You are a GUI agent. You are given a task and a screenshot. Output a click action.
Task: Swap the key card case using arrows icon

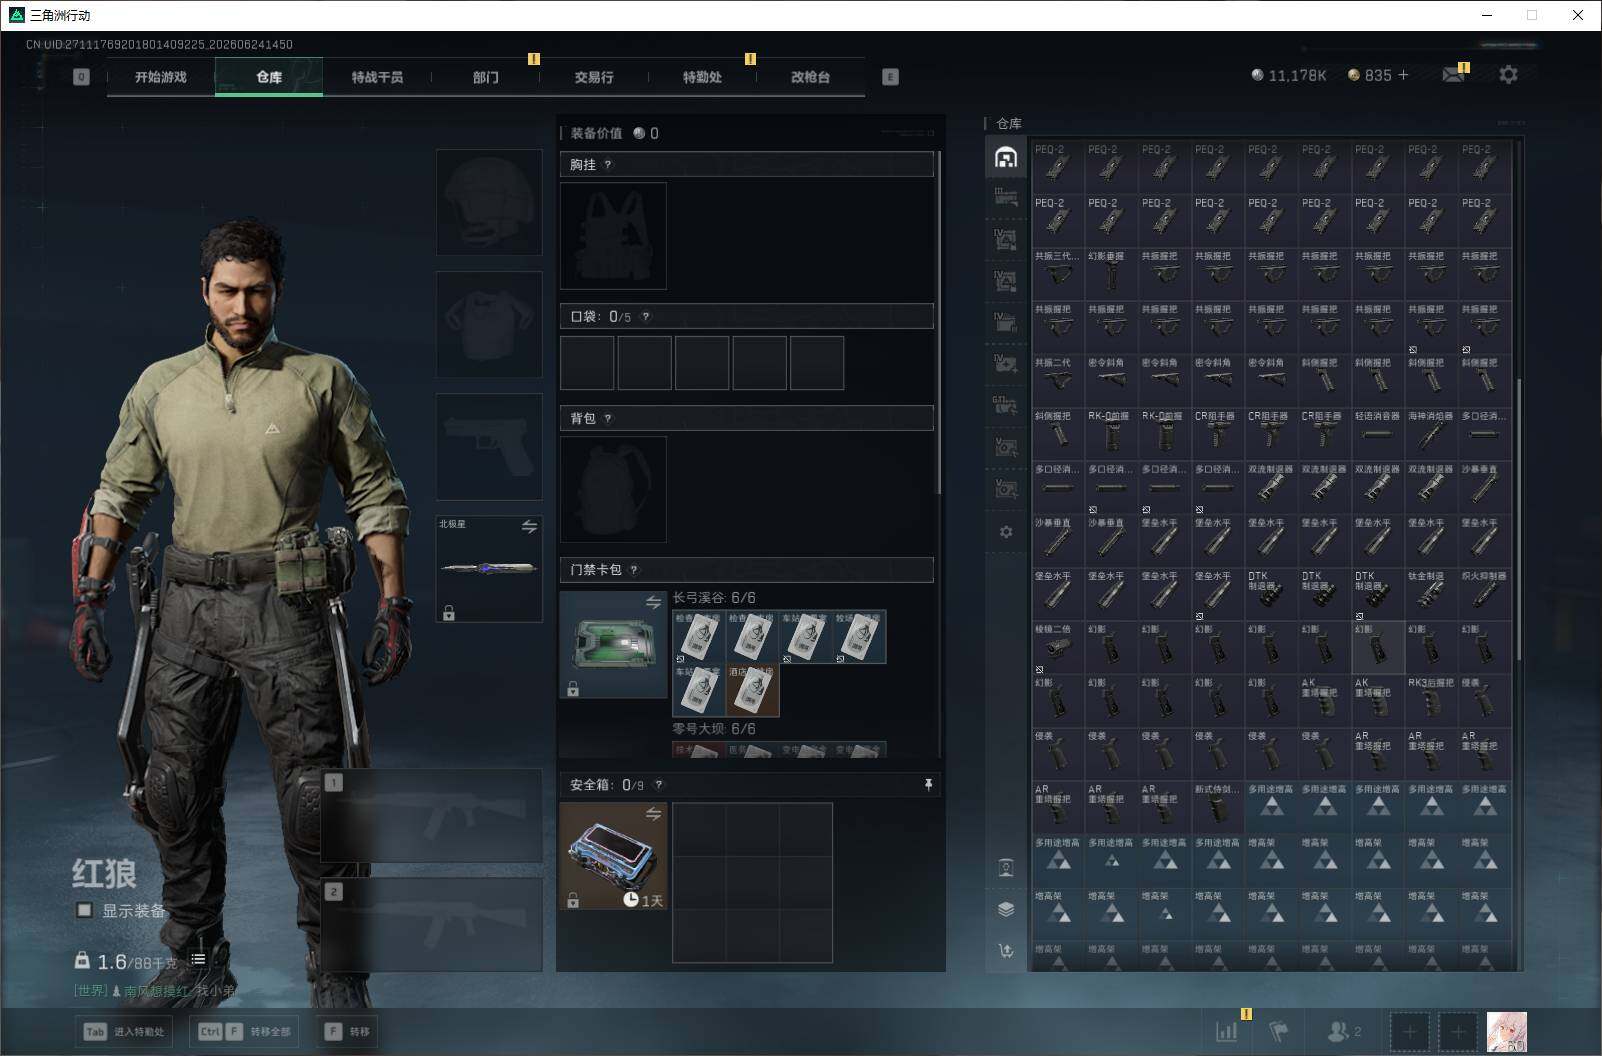(653, 602)
